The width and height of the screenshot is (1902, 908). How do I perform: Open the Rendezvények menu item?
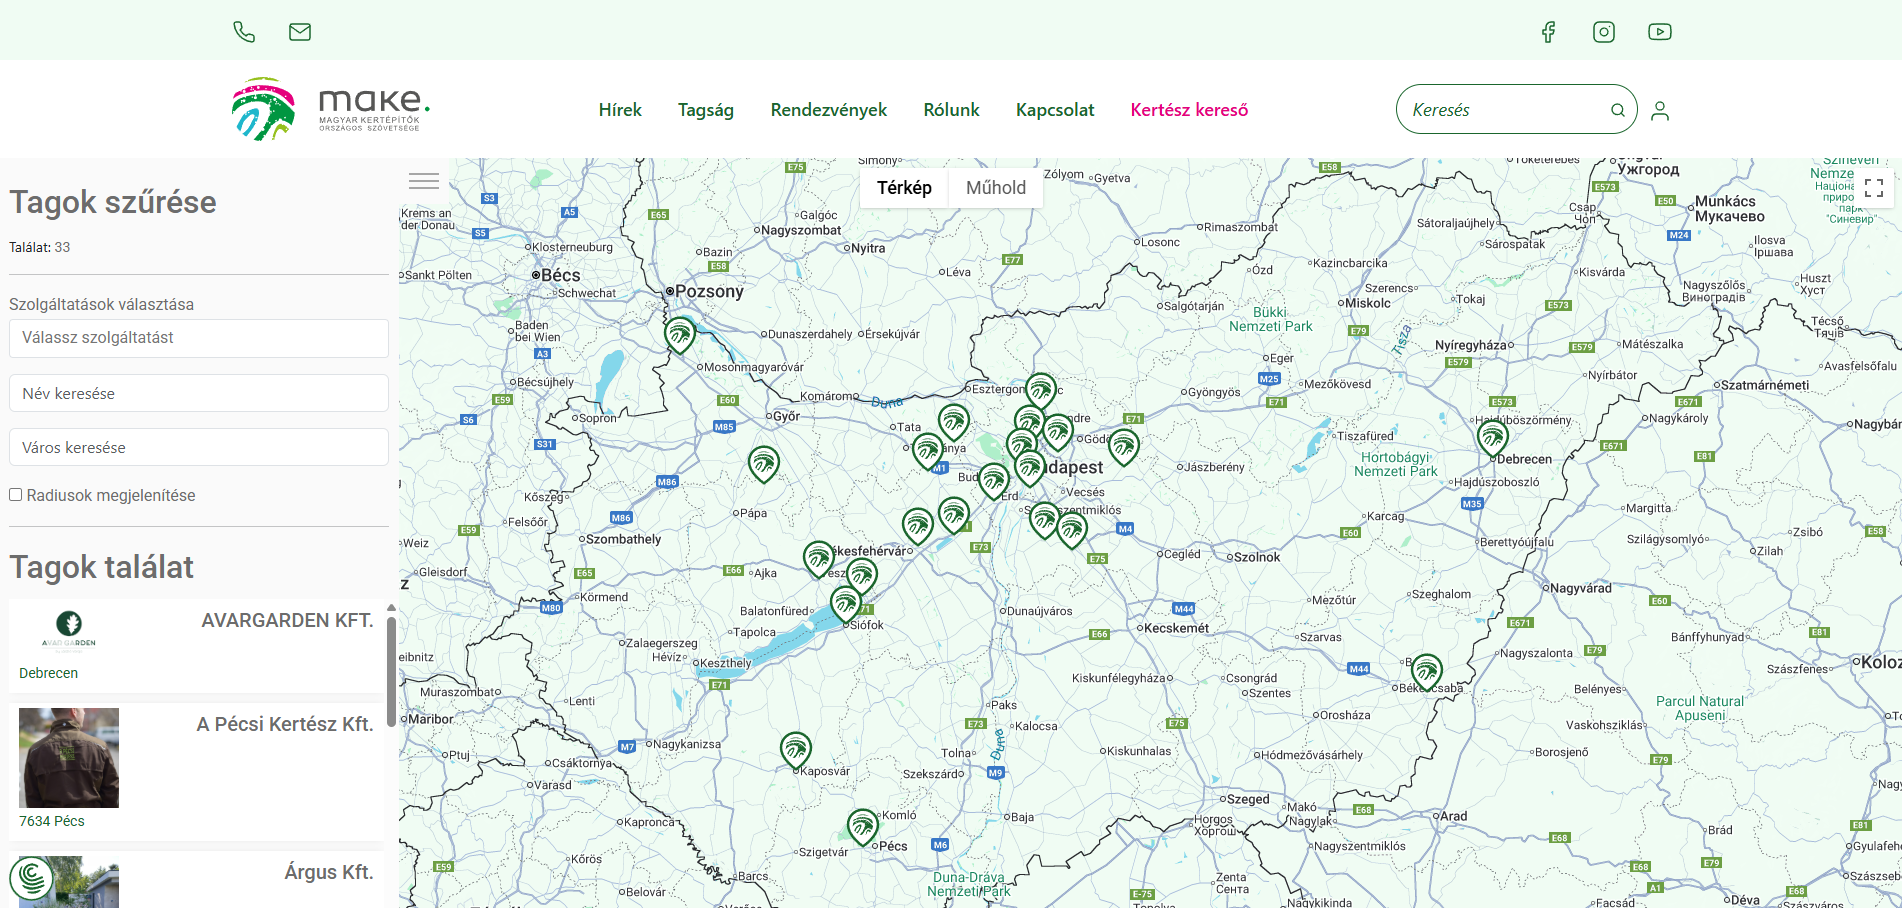coord(828,110)
